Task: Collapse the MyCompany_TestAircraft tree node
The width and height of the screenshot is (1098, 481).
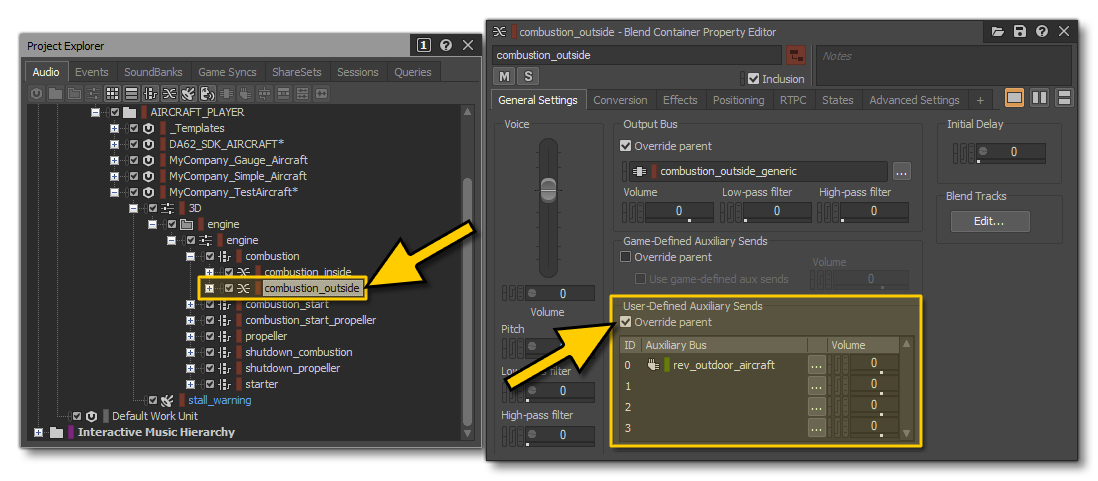Action: pos(115,192)
